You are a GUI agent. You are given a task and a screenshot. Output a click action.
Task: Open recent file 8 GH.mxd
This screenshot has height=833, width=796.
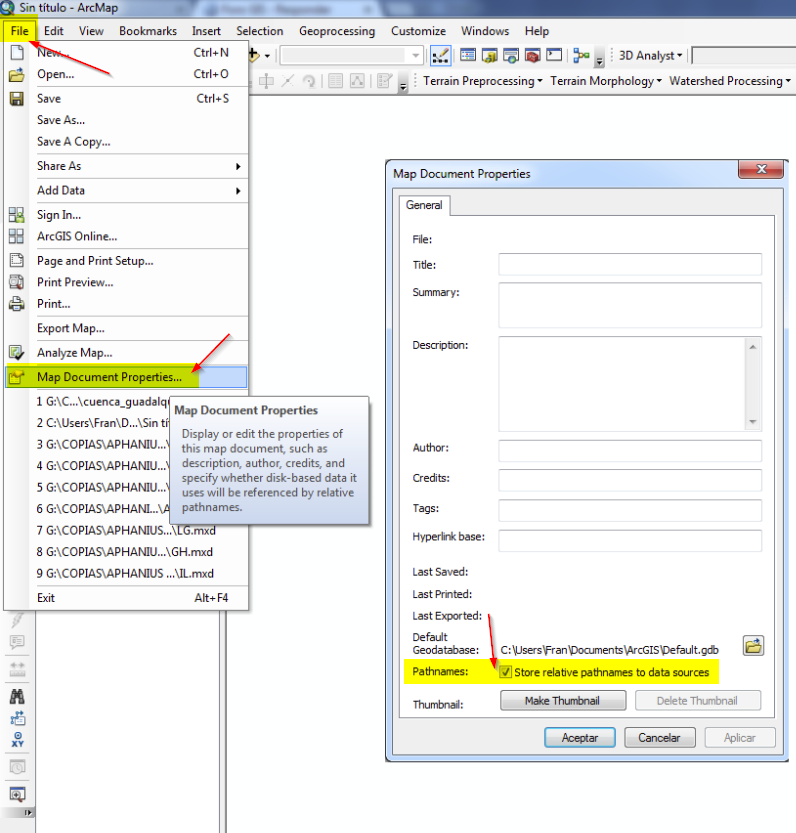pos(126,552)
